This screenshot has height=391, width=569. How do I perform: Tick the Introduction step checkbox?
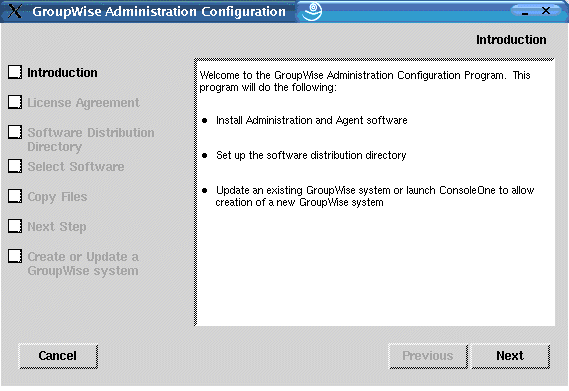point(15,72)
